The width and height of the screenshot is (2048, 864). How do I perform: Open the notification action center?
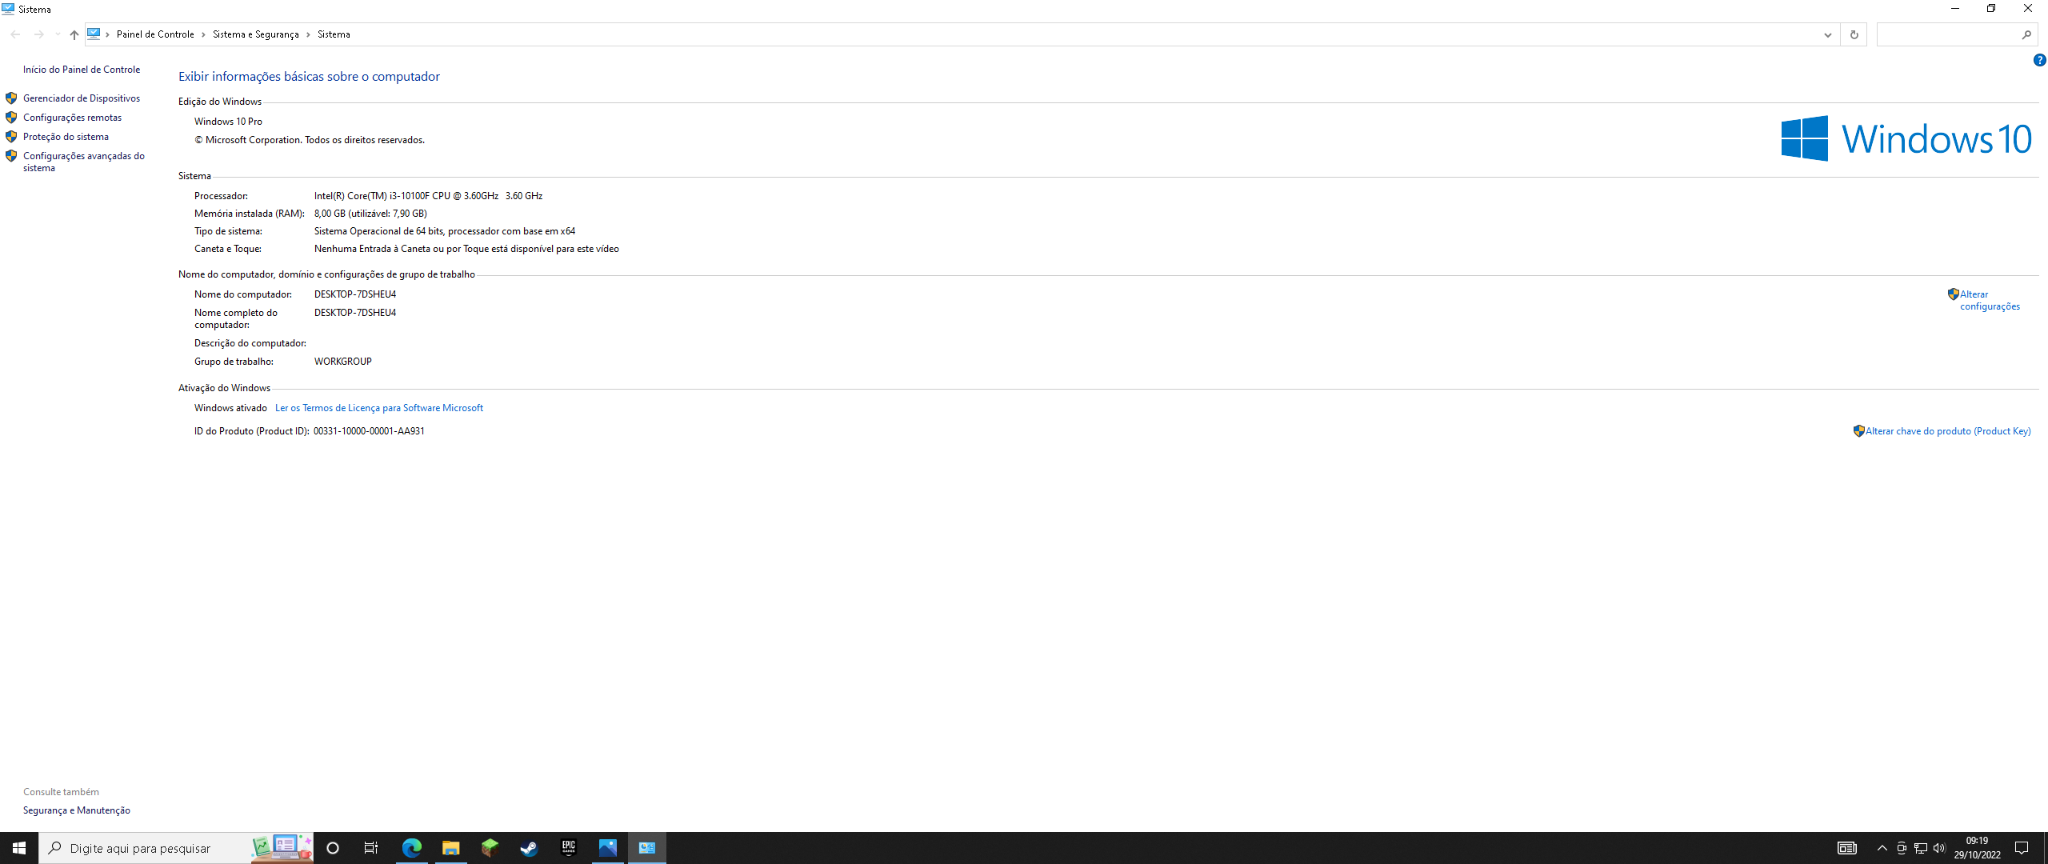2021,848
